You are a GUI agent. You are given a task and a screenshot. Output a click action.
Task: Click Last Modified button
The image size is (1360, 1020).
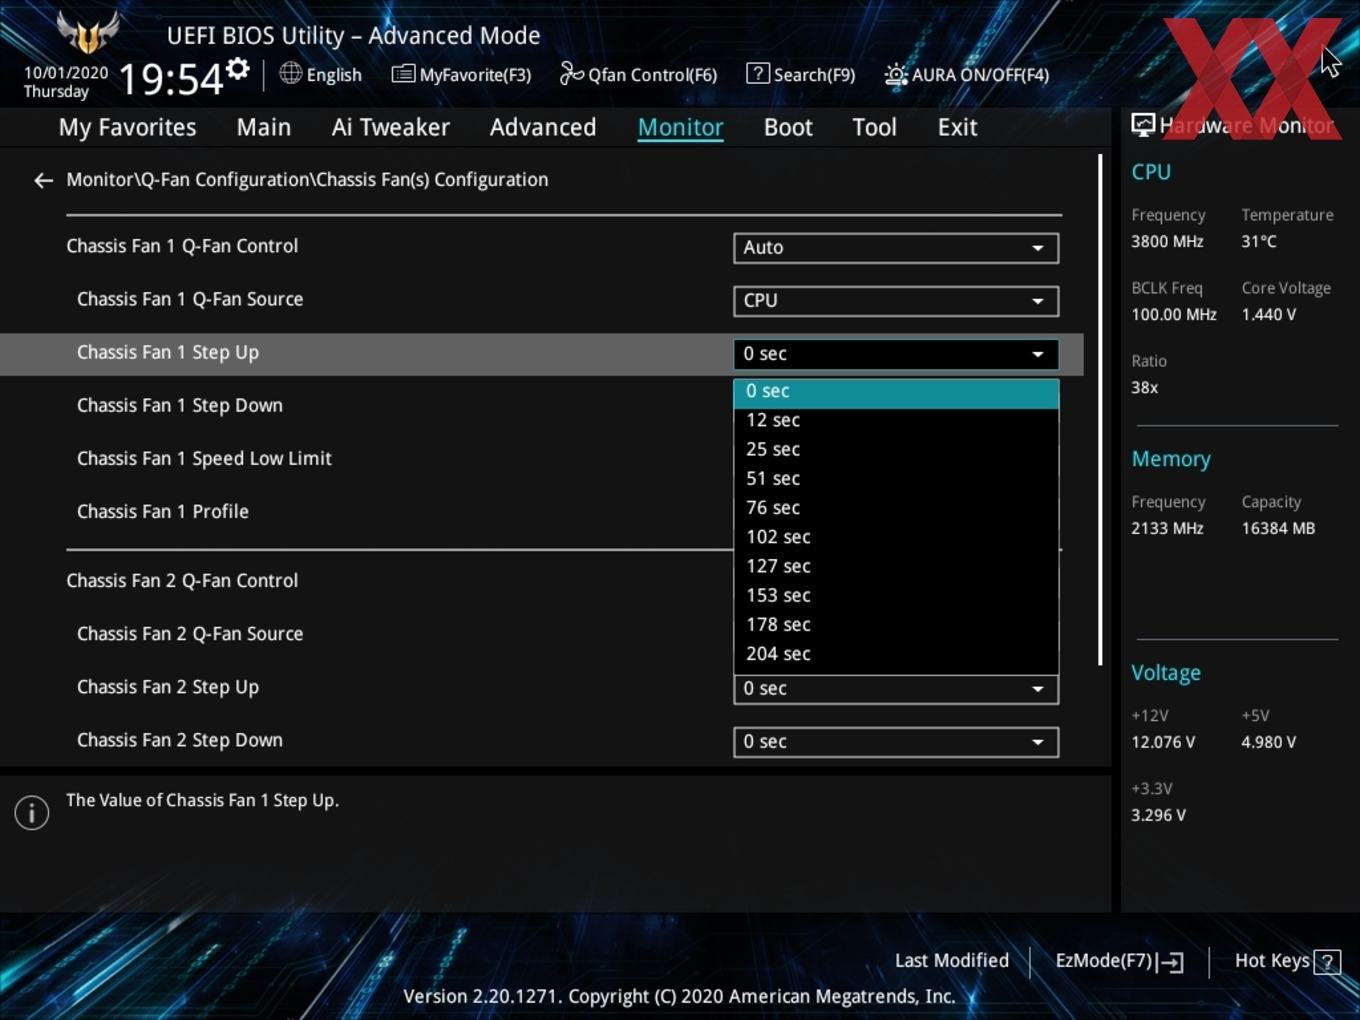[x=952, y=961]
